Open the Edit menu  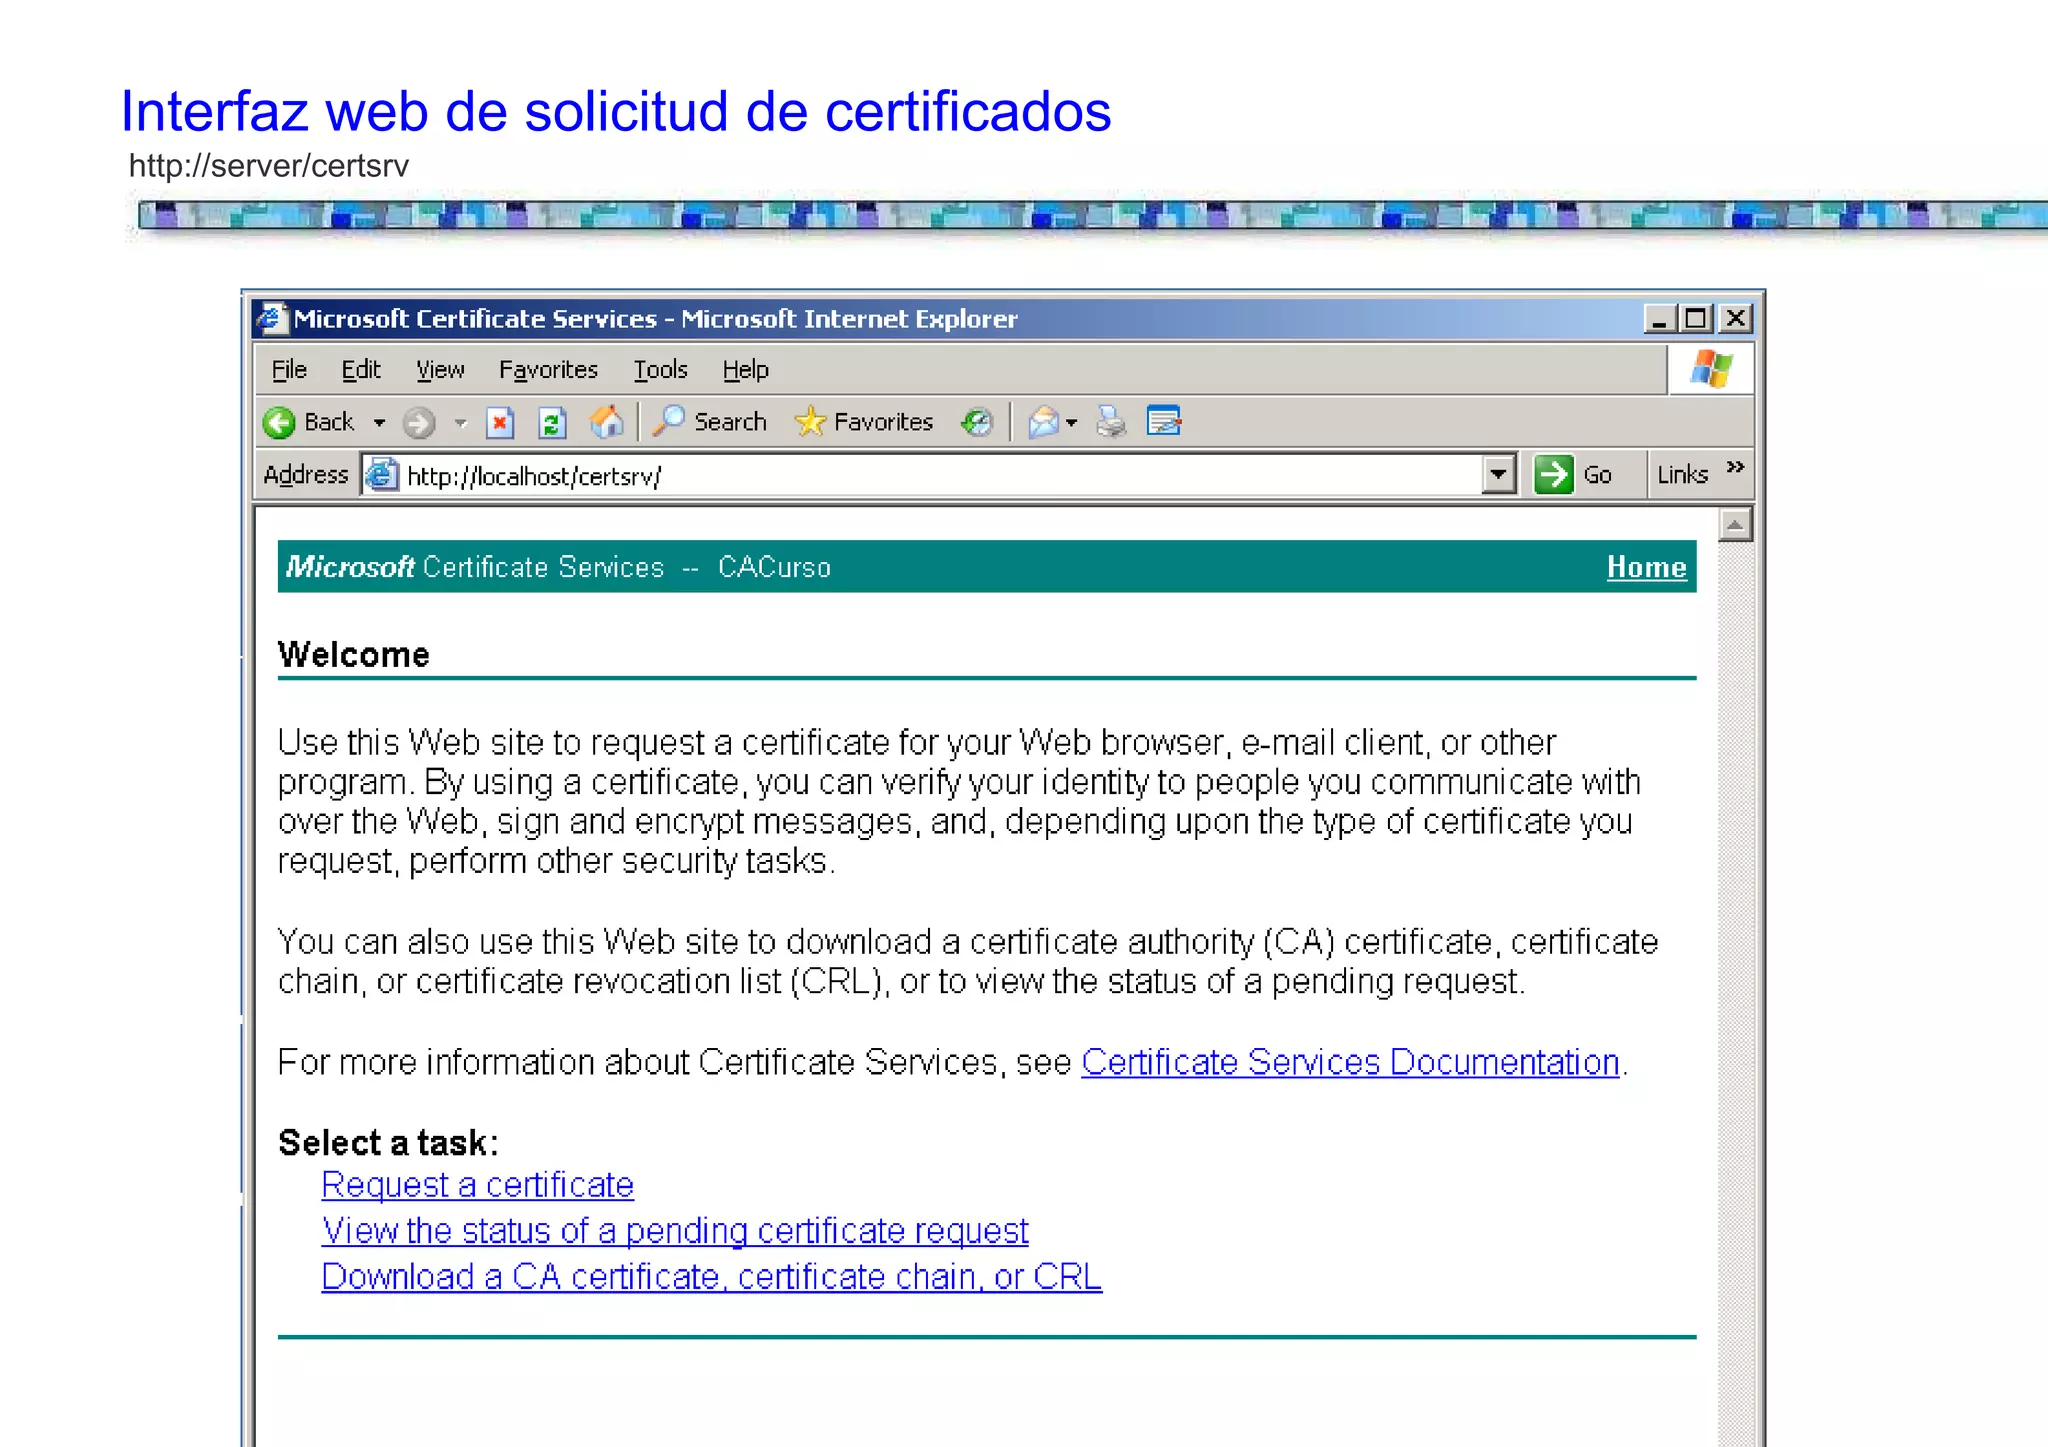[361, 370]
